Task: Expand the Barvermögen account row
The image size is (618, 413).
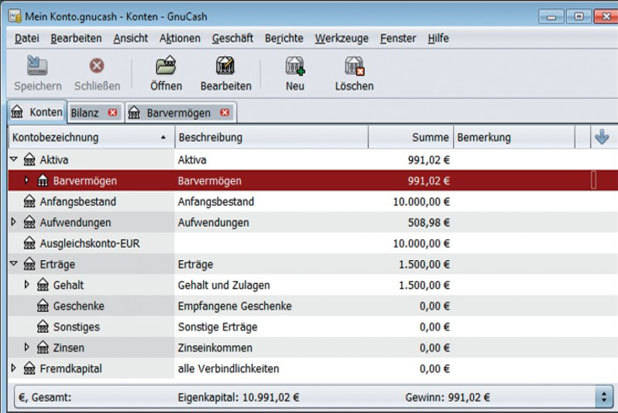Action: click(27, 180)
